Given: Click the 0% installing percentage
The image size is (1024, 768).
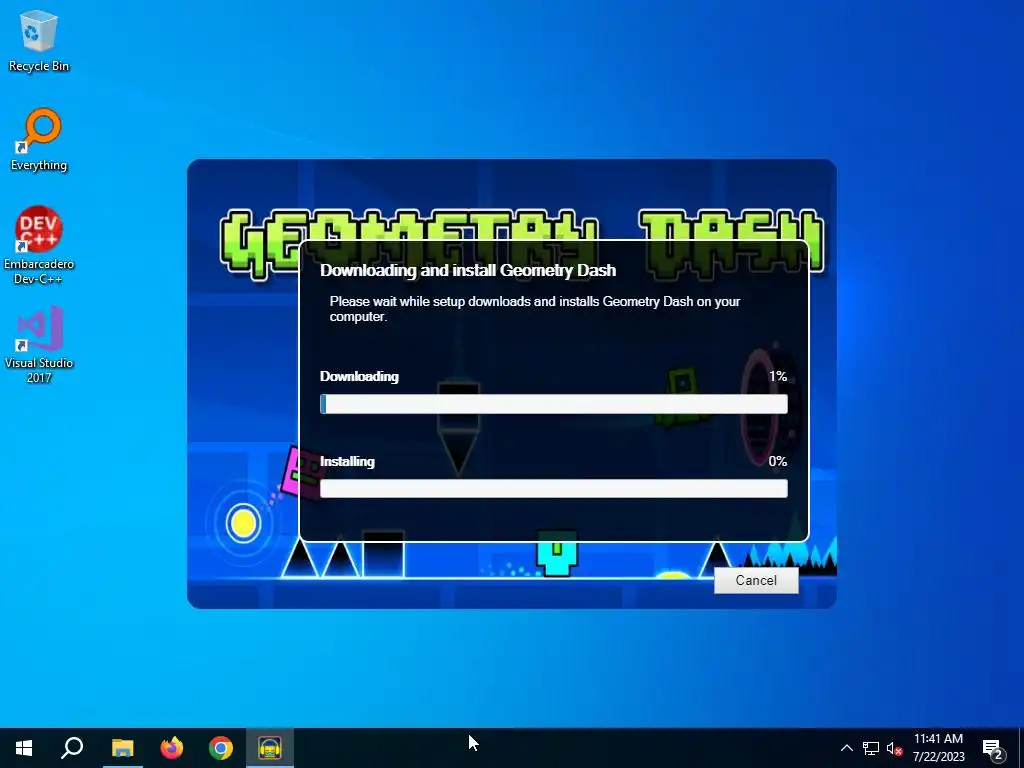Looking at the screenshot, I should 778,461.
